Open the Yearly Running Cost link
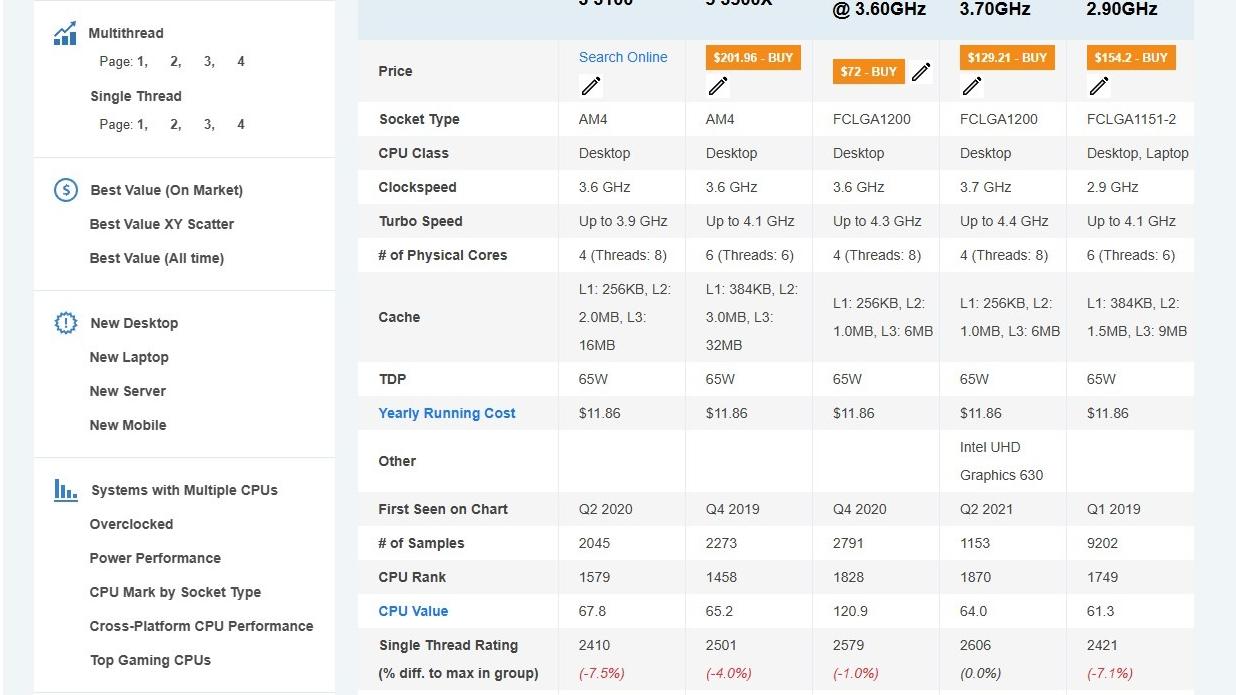The height and width of the screenshot is (695, 1236). coord(447,413)
